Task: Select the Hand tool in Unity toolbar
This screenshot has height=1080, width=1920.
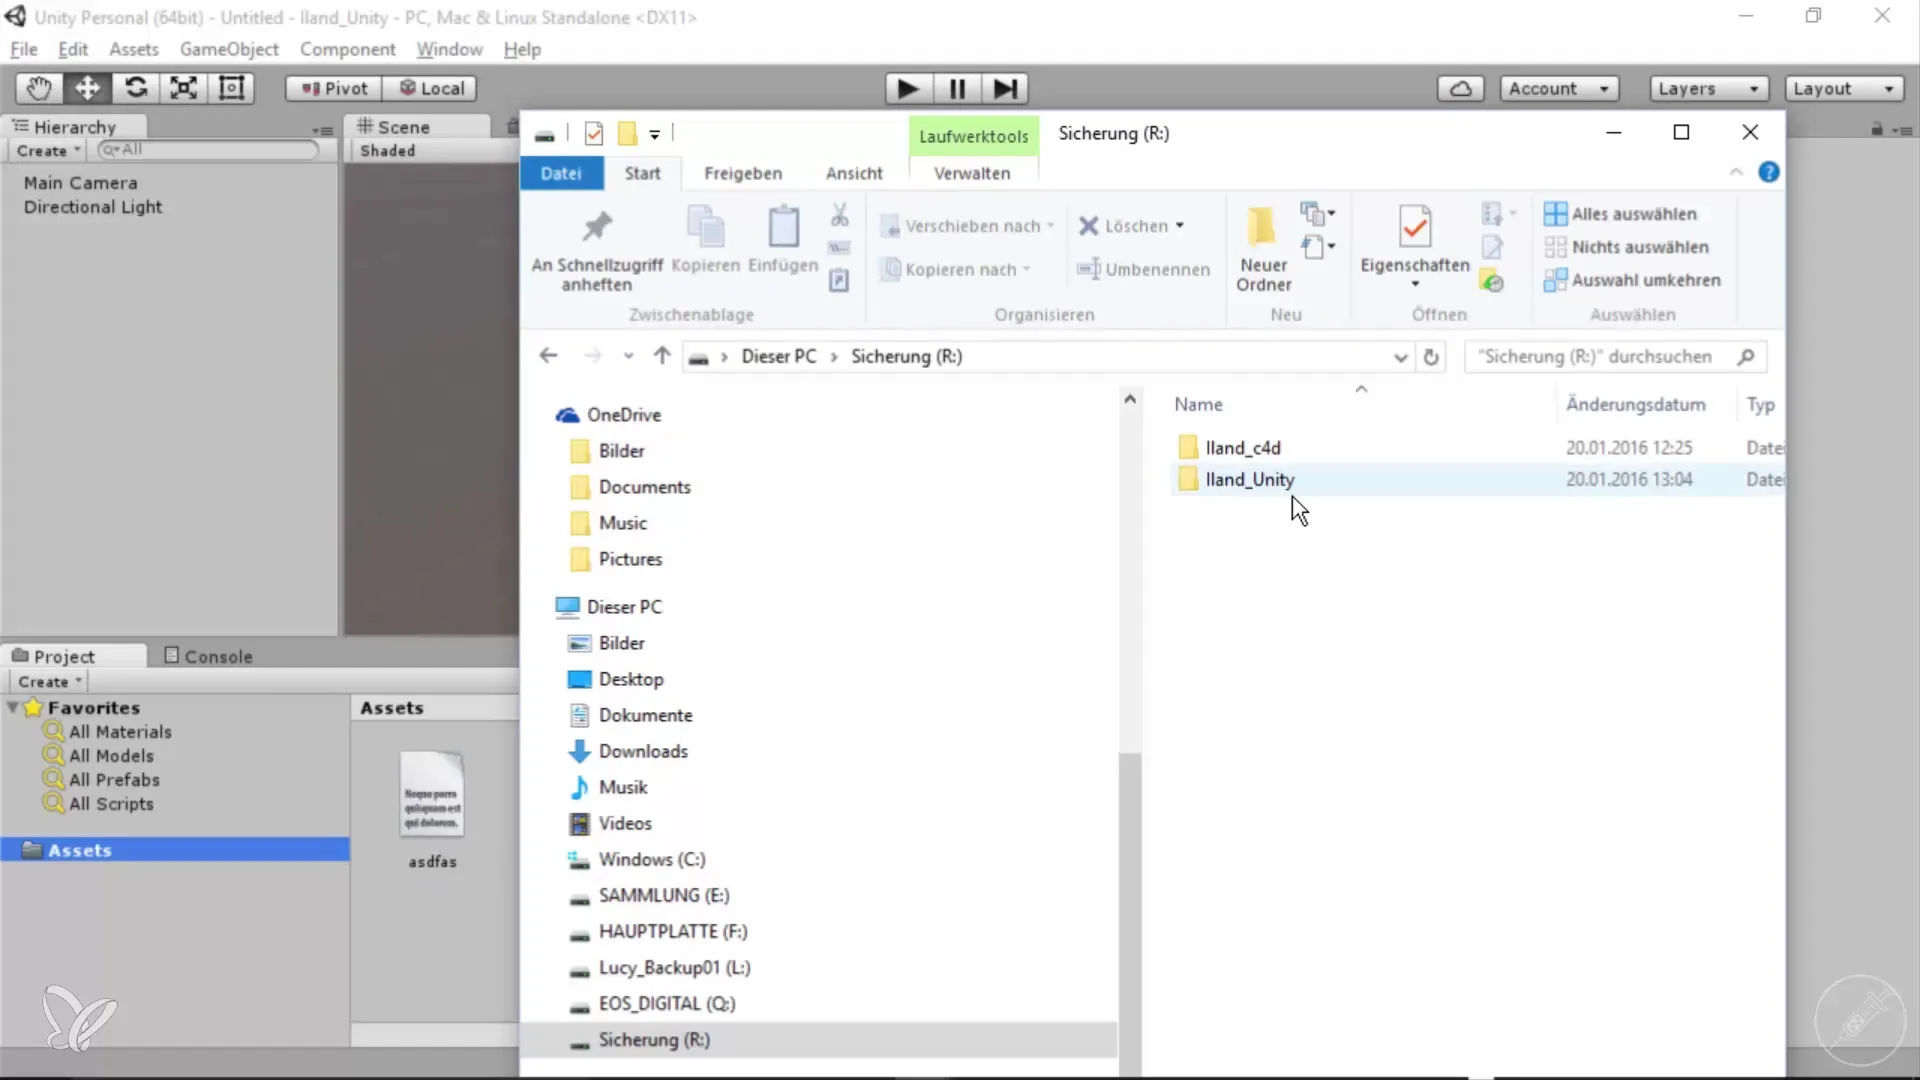Action: click(39, 88)
